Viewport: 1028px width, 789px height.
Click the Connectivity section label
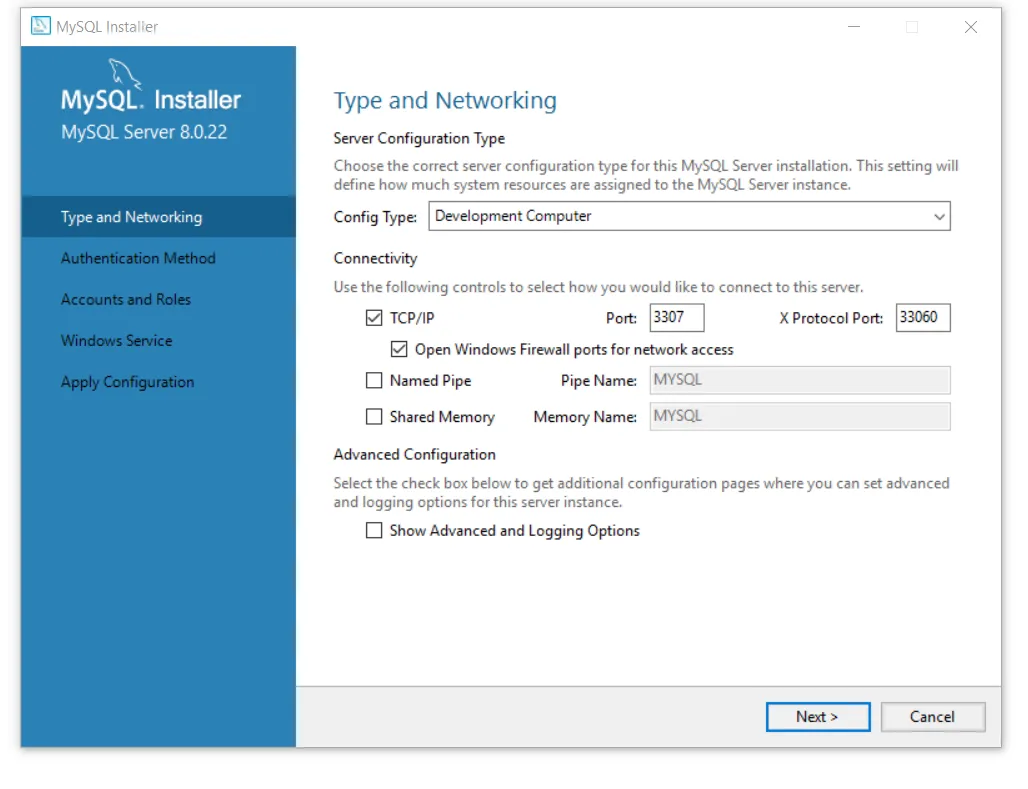click(375, 258)
